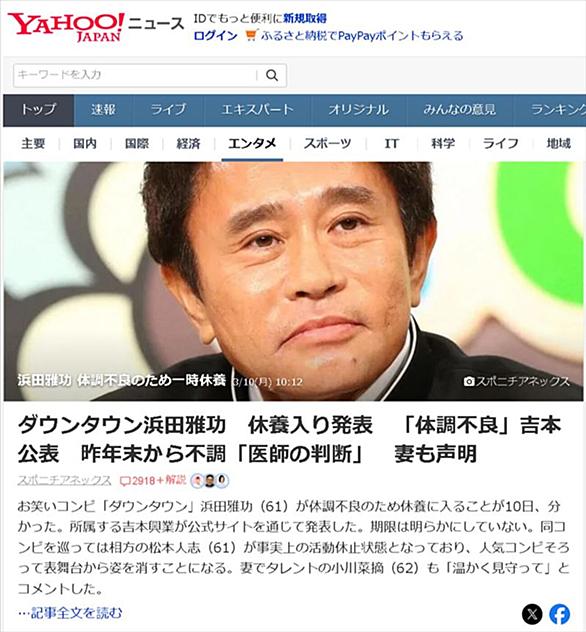
Task: Switch to the ライブ tab
Action: pos(168,110)
